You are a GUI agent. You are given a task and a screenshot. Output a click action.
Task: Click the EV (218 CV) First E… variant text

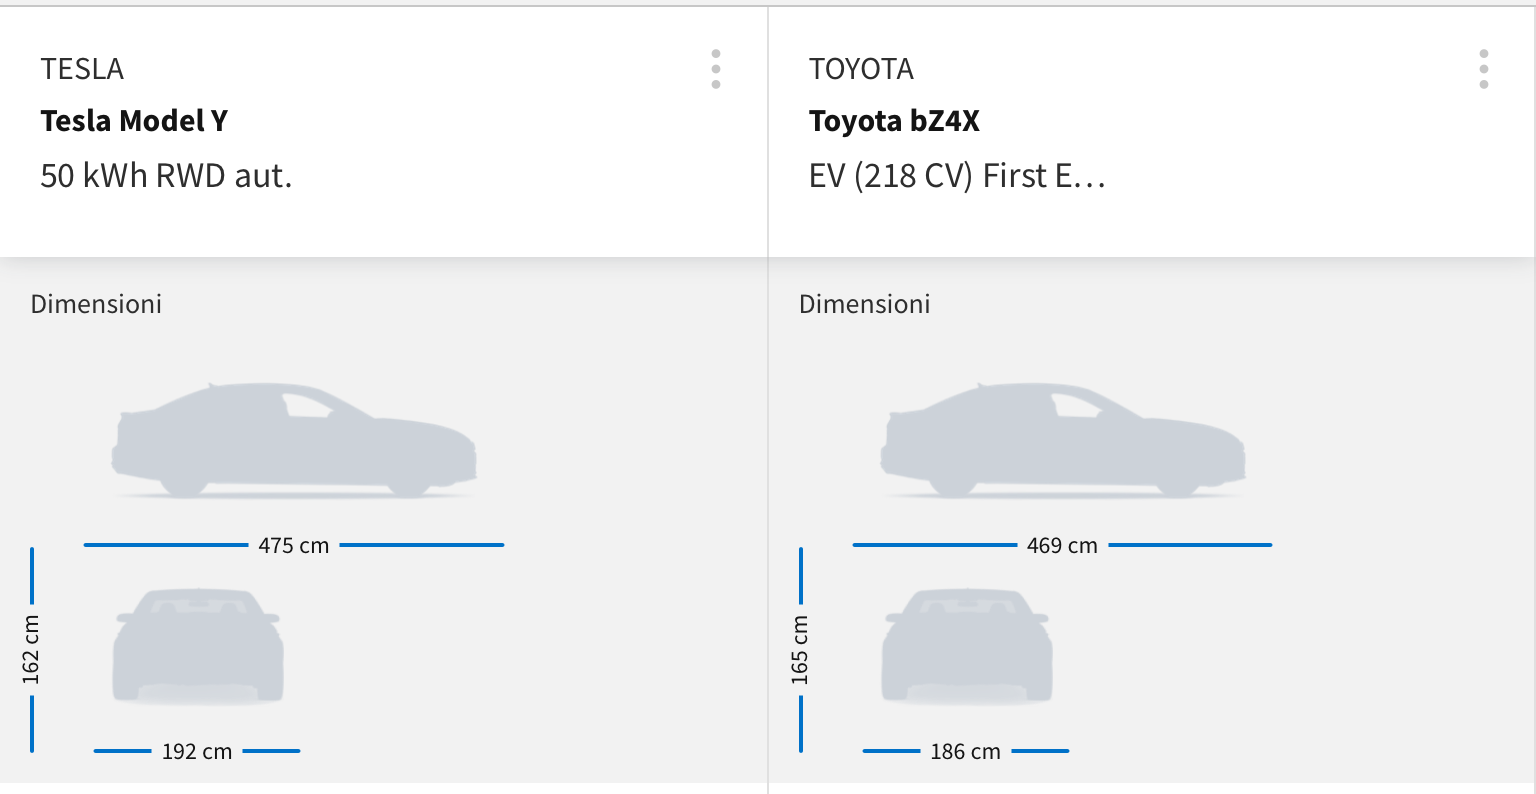tap(957, 176)
